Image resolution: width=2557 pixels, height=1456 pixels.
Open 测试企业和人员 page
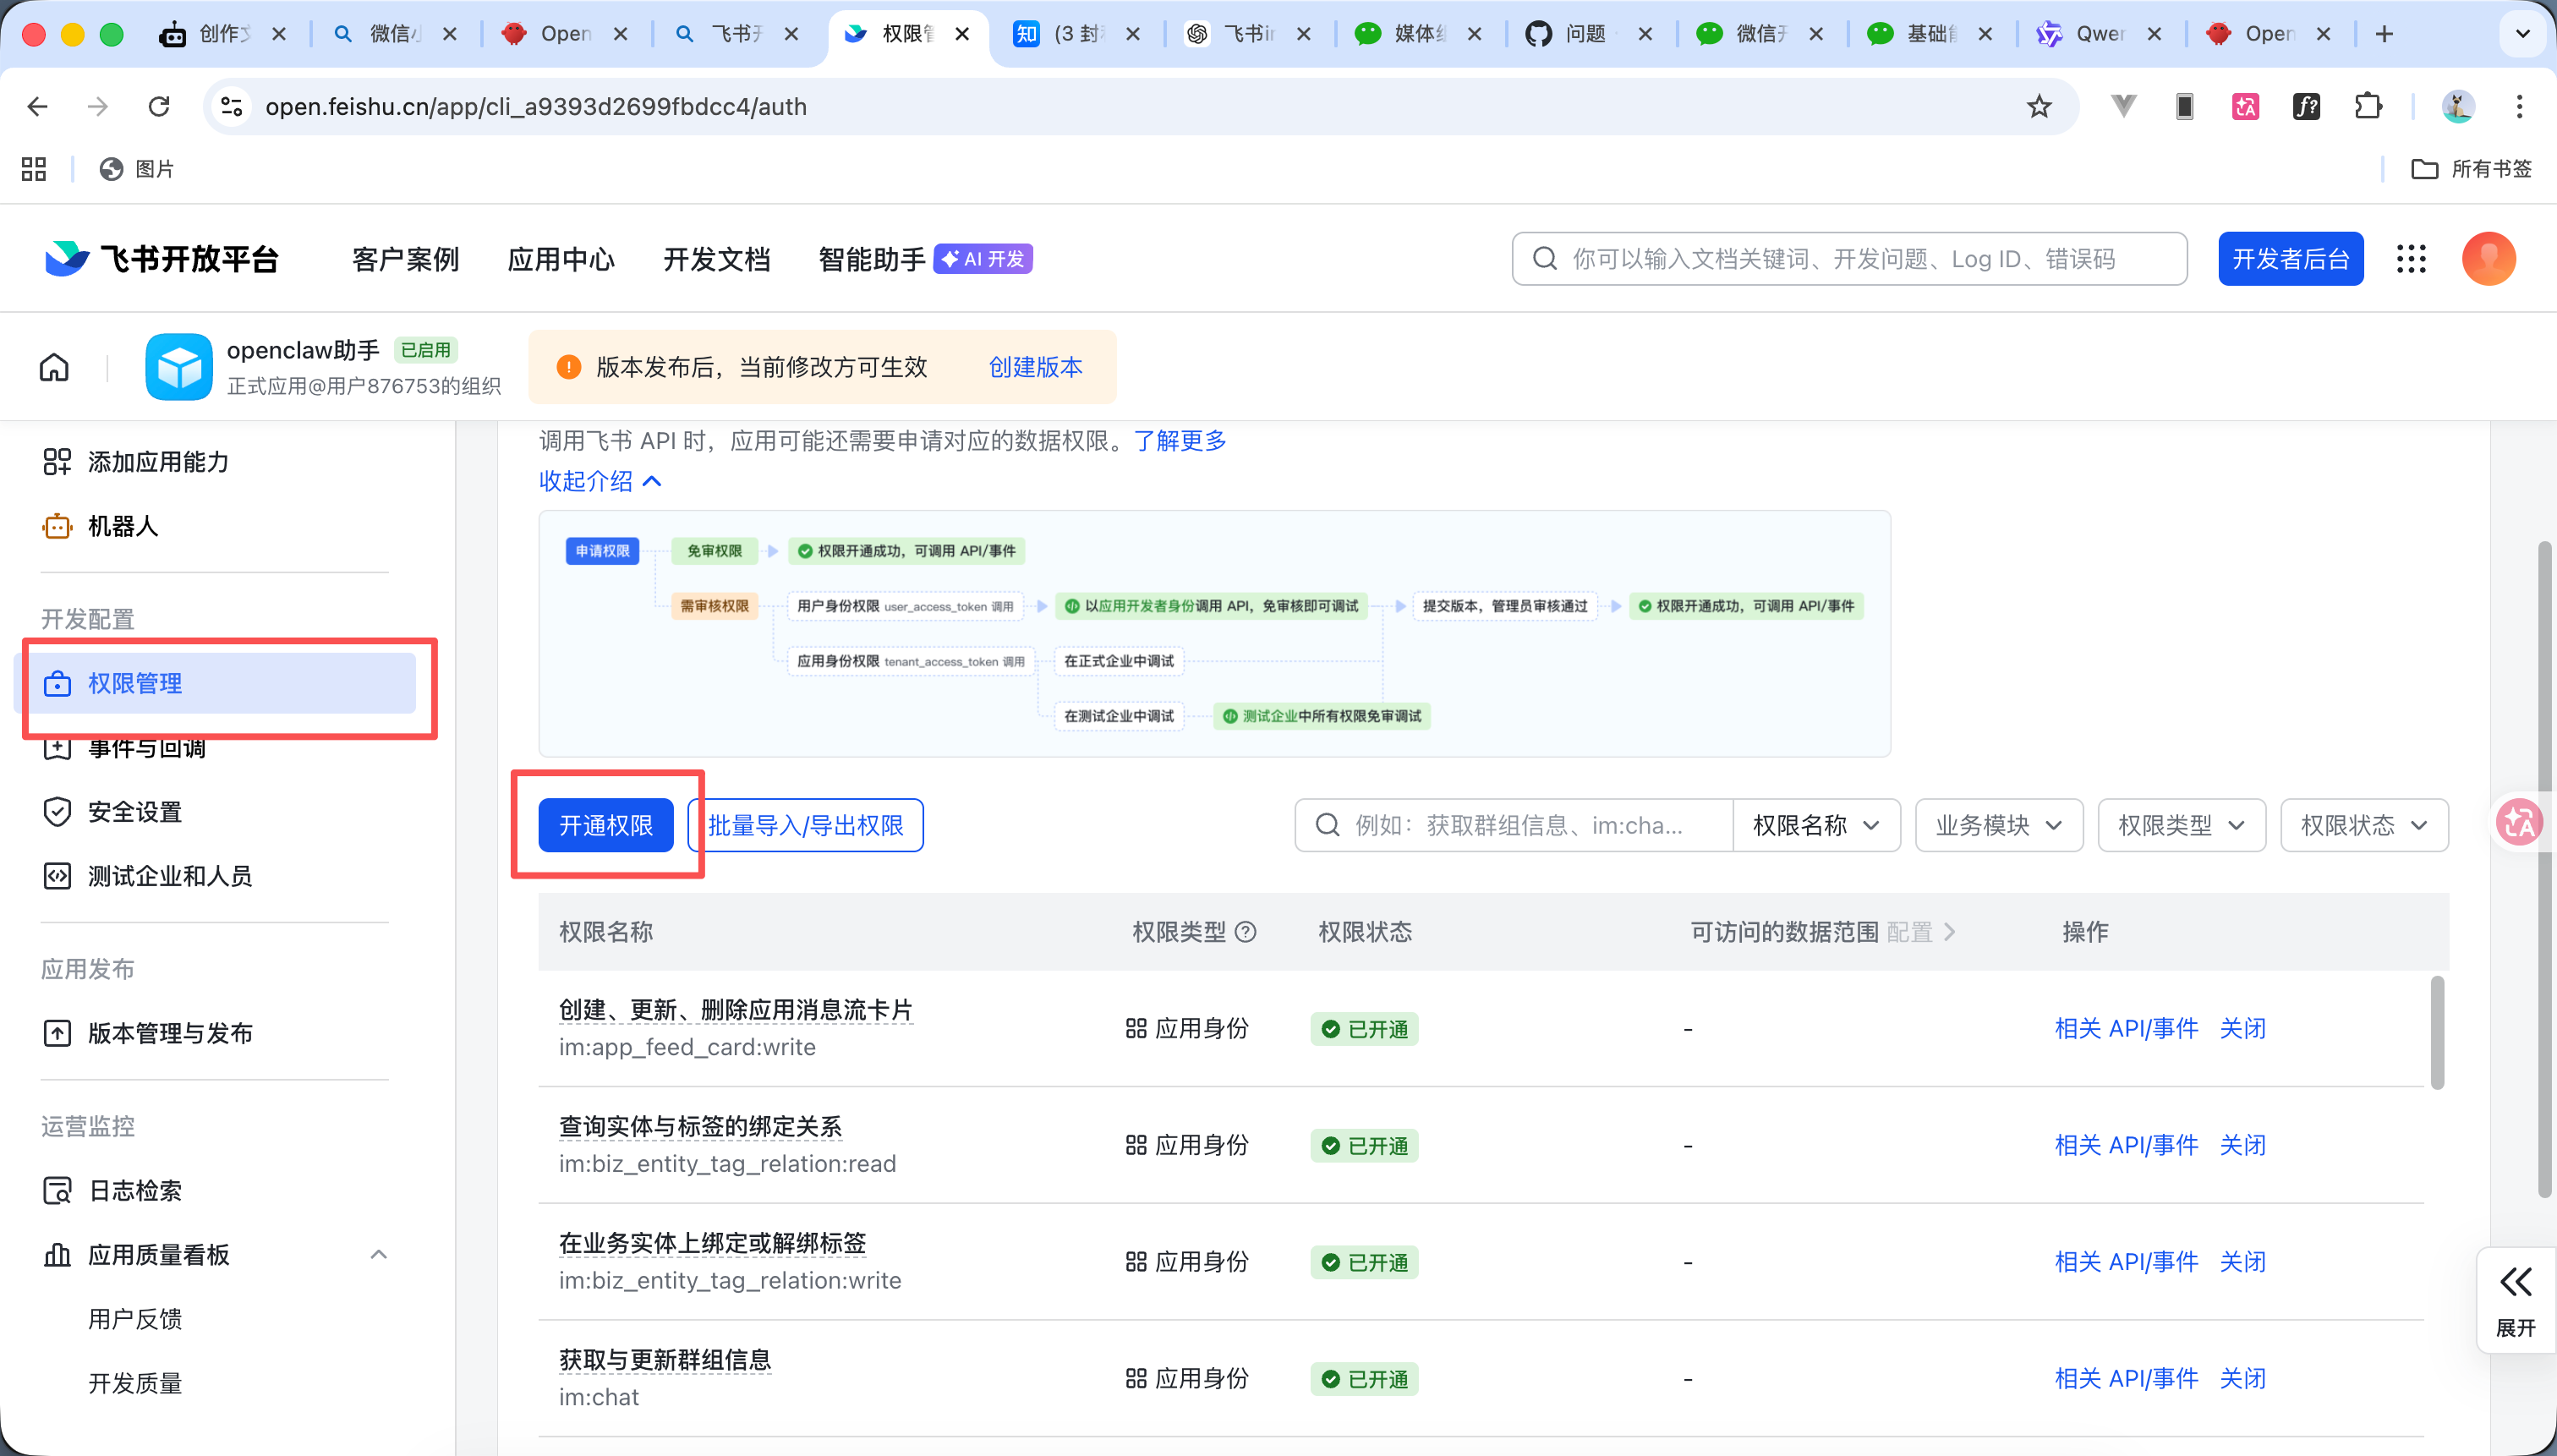(x=170, y=876)
